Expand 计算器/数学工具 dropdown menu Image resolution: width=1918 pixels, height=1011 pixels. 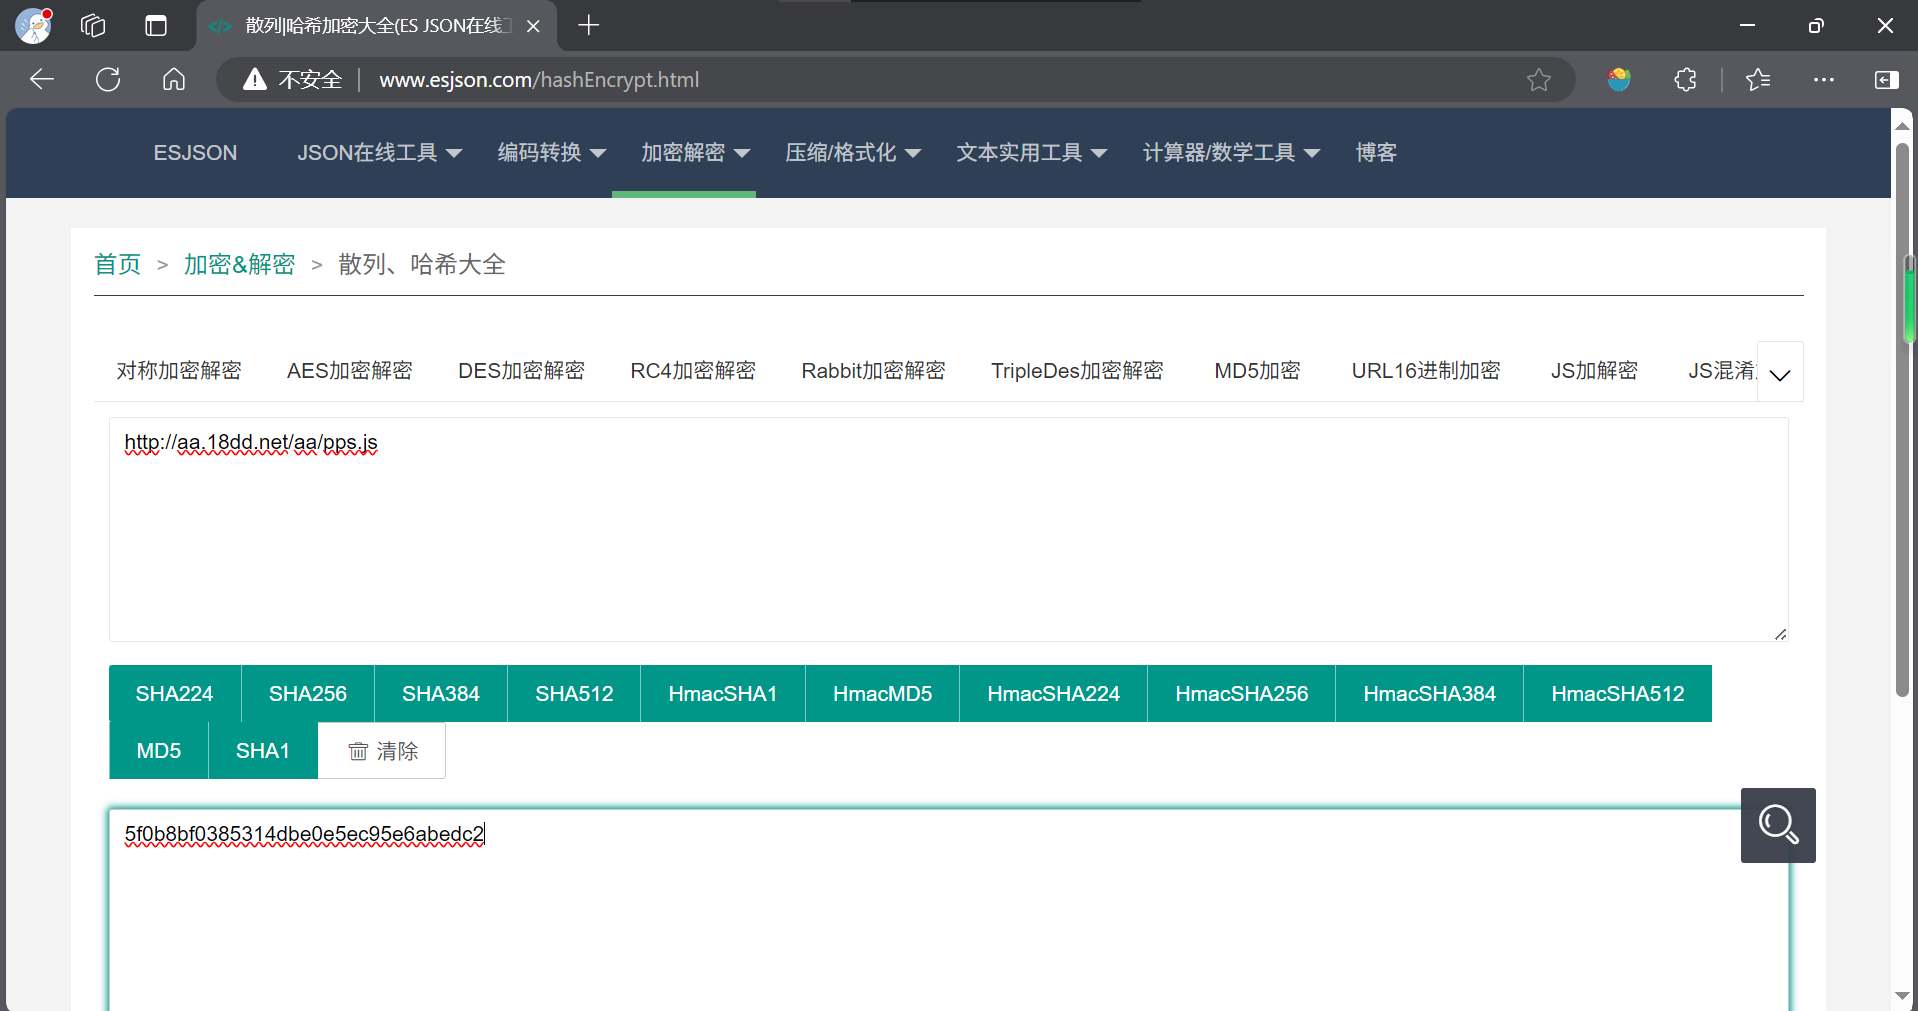(x=1231, y=153)
